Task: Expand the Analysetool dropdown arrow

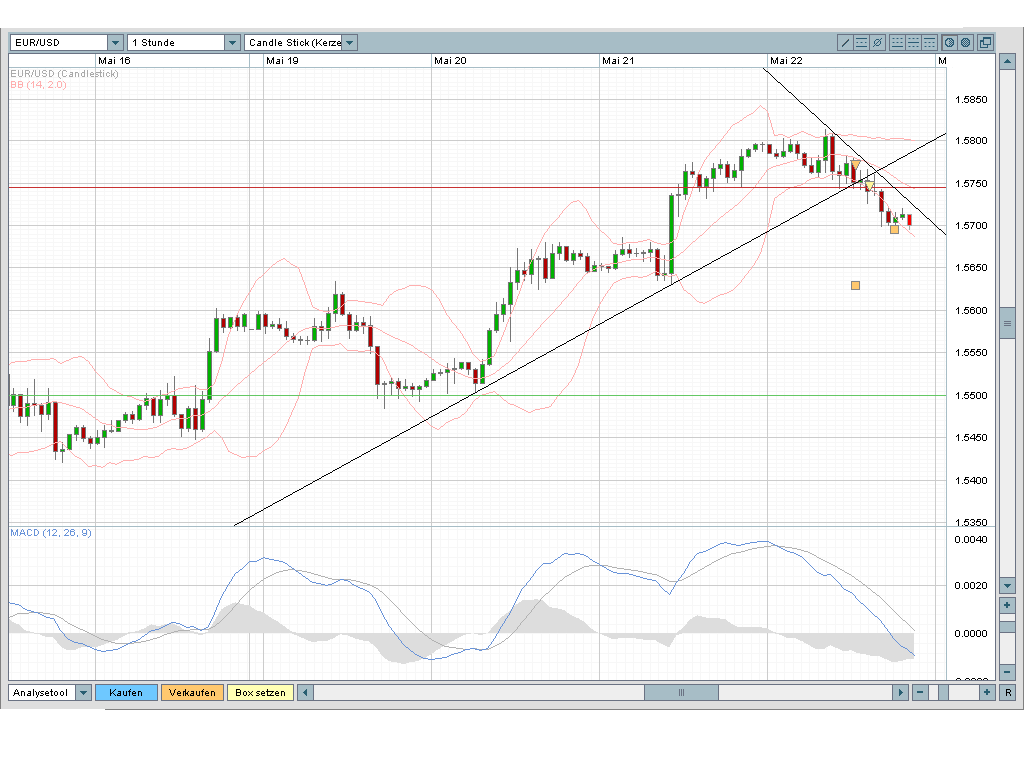Action: pos(83,692)
